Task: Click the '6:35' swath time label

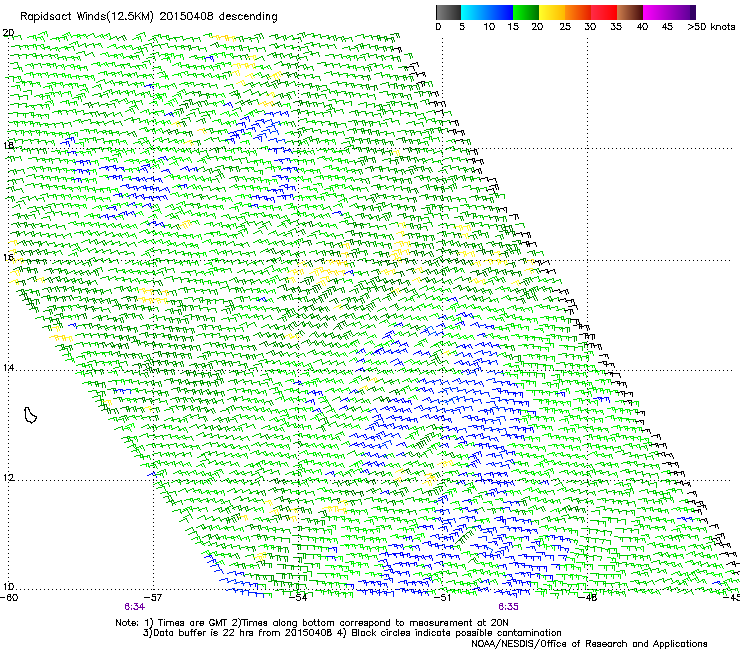Action: pos(508,607)
